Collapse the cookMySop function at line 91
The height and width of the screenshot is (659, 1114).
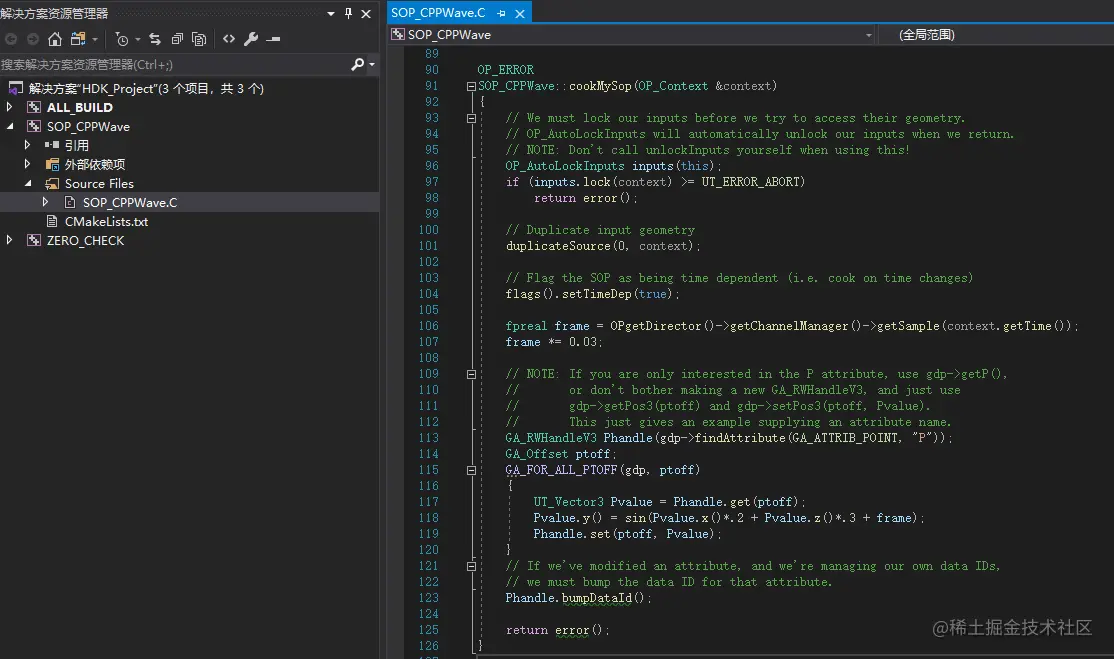coord(471,87)
